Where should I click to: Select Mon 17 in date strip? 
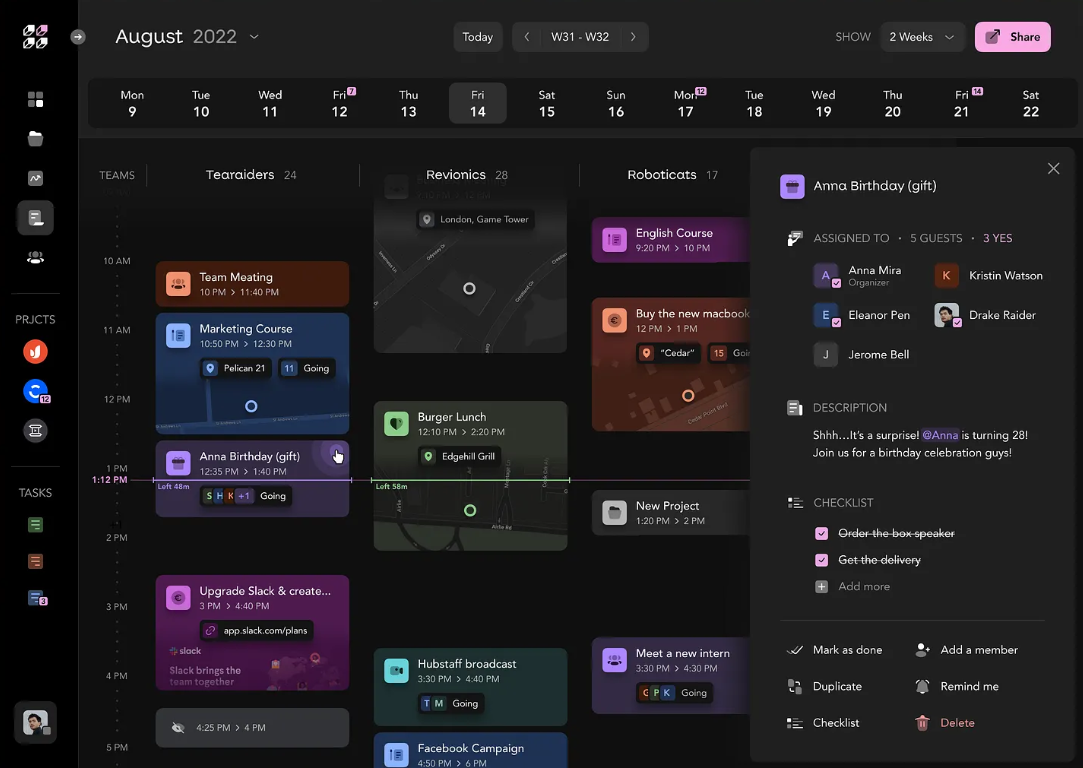685,104
